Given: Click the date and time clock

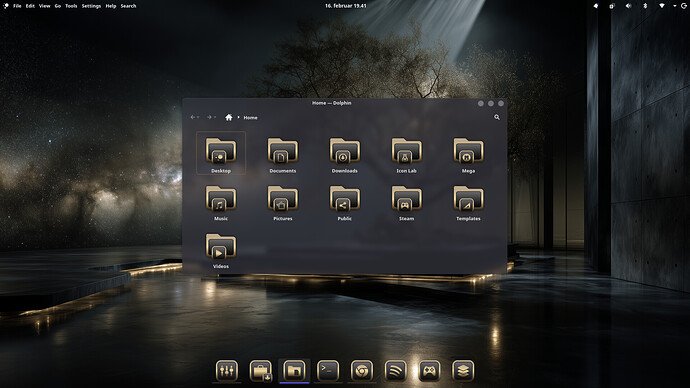Looking at the screenshot, I should click(345, 6).
